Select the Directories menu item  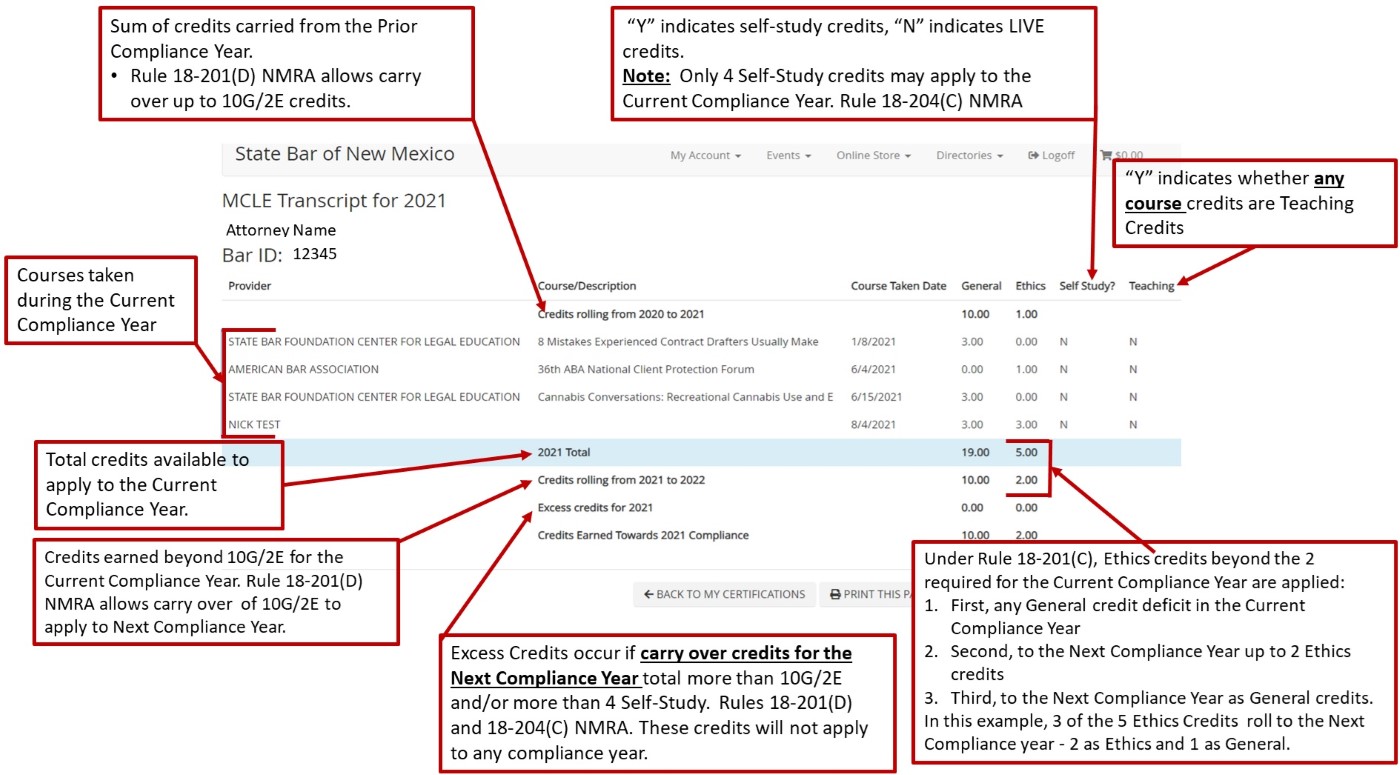coord(964,155)
